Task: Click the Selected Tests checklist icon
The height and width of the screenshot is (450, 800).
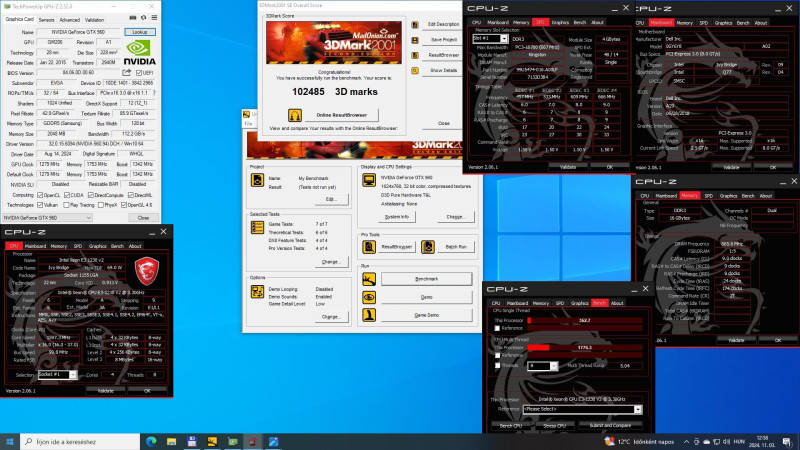Action: coord(257,228)
